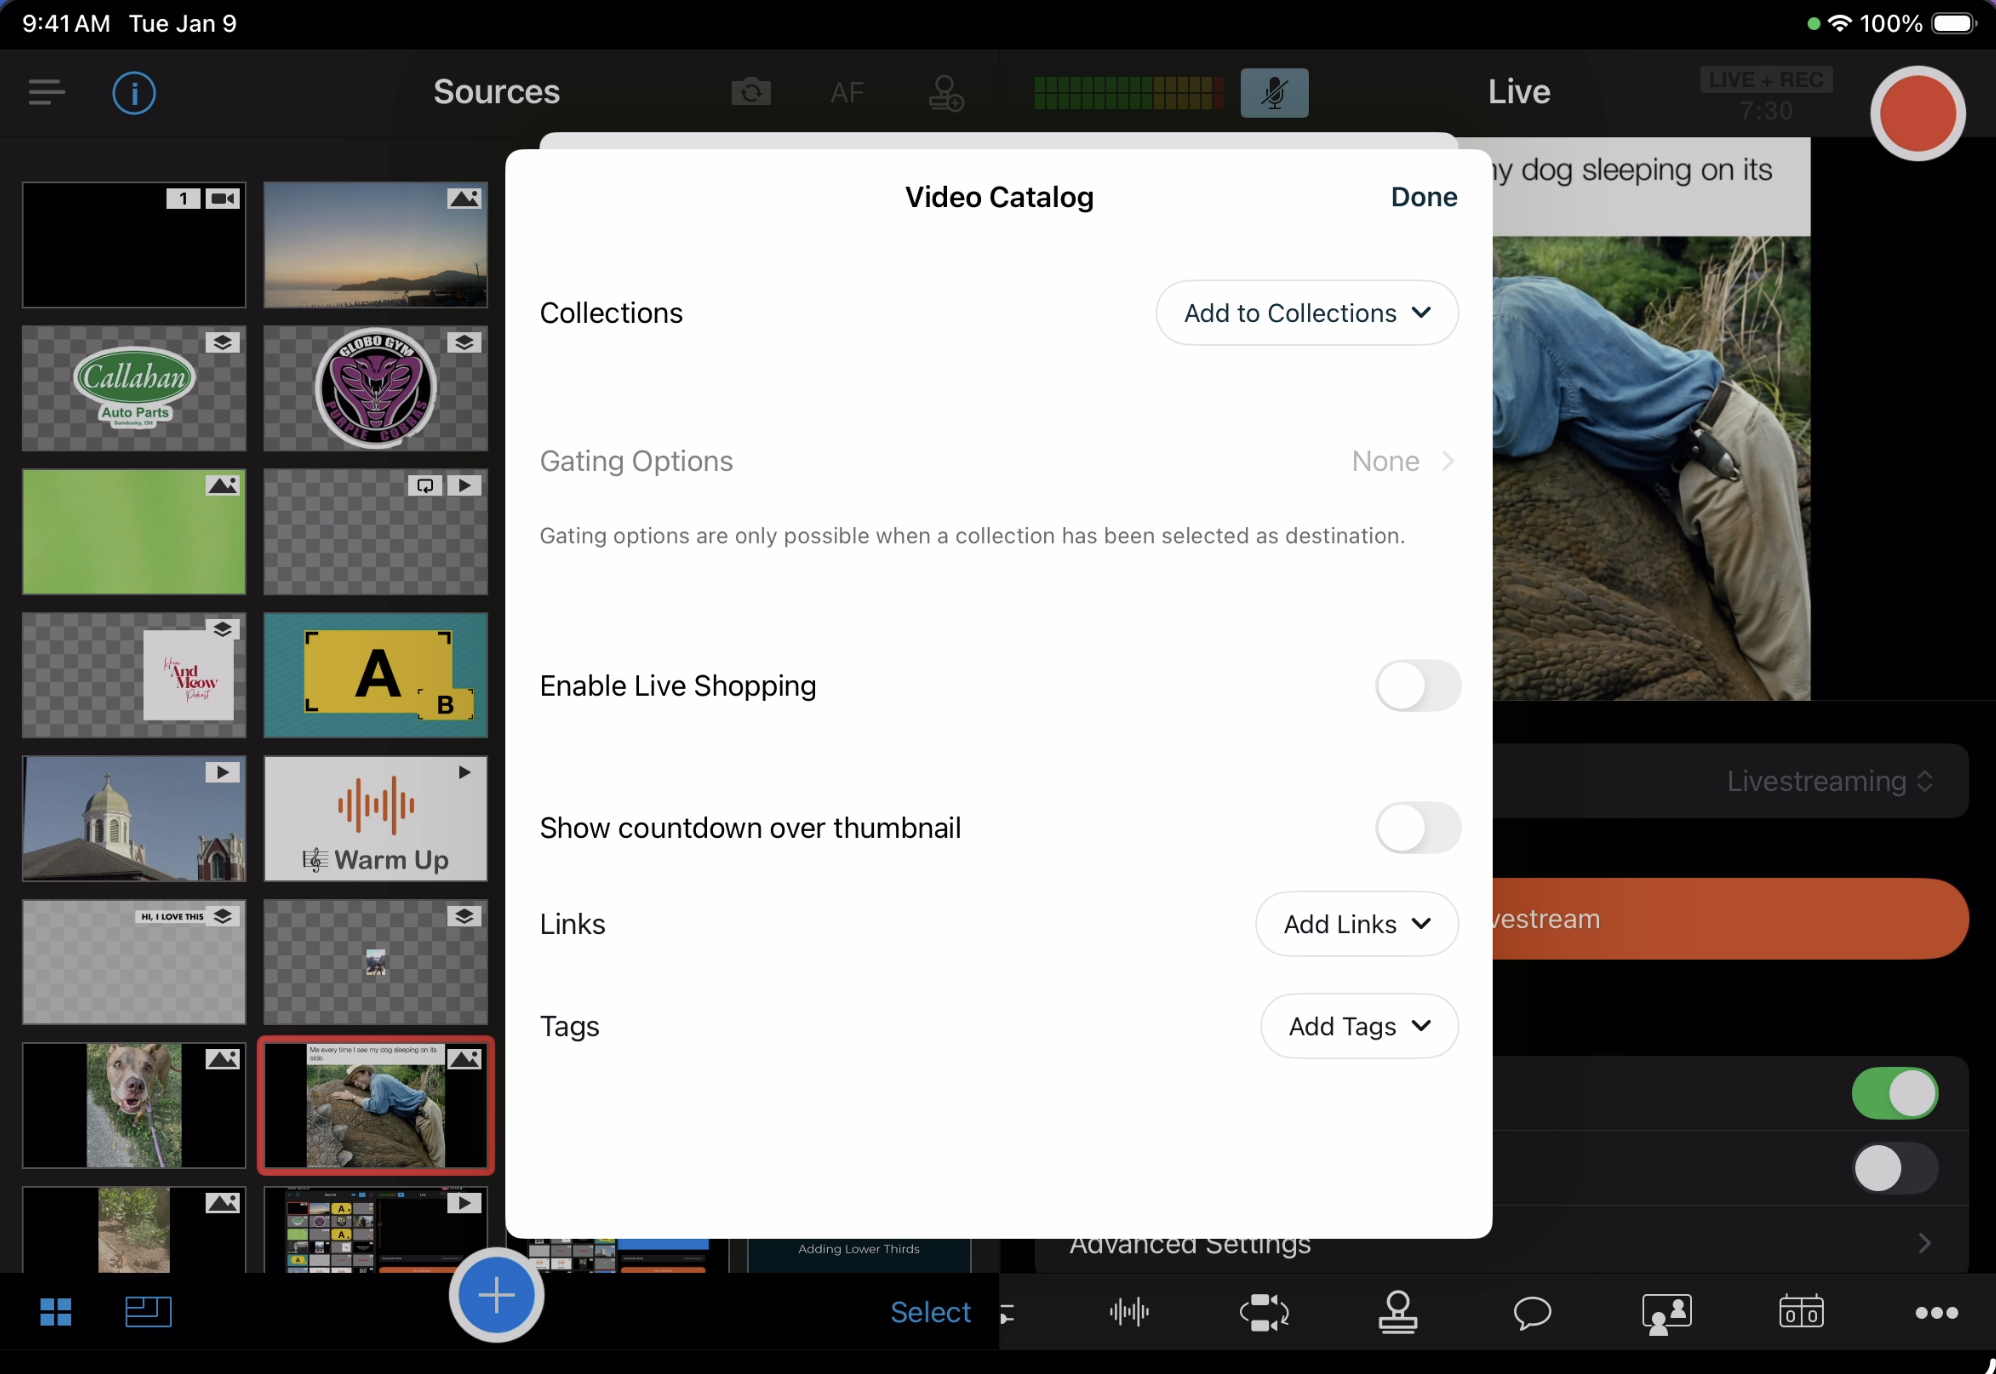
Task: Switch to grid view of sources
Action: [x=56, y=1312]
